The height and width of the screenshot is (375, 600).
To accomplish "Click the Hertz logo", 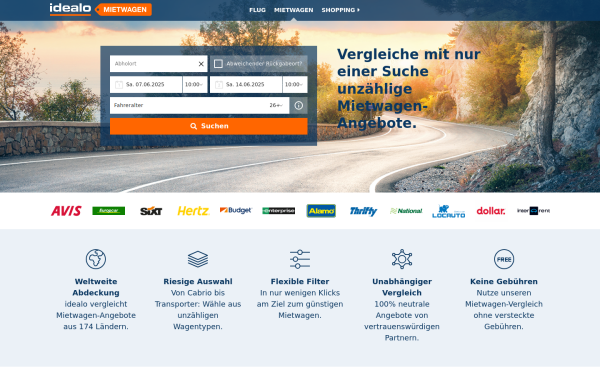I will coord(194,211).
